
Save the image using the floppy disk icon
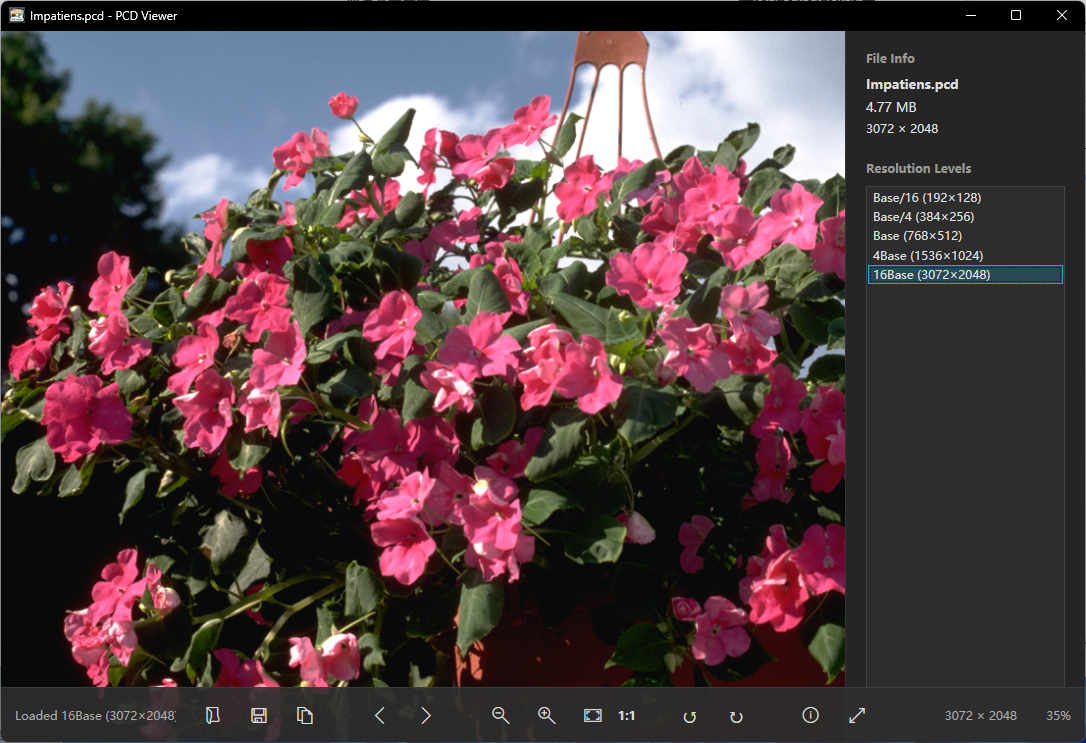[259, 715]
